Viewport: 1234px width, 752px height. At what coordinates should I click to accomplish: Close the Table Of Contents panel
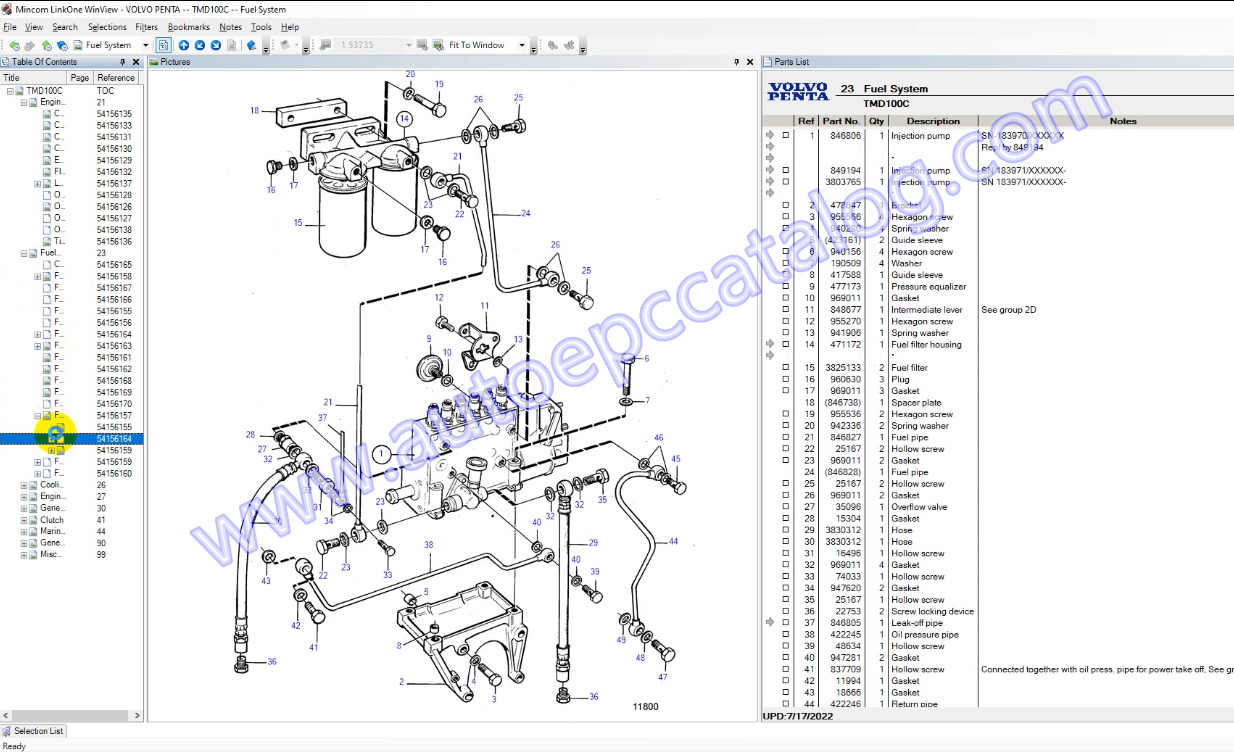coord(137,62)
